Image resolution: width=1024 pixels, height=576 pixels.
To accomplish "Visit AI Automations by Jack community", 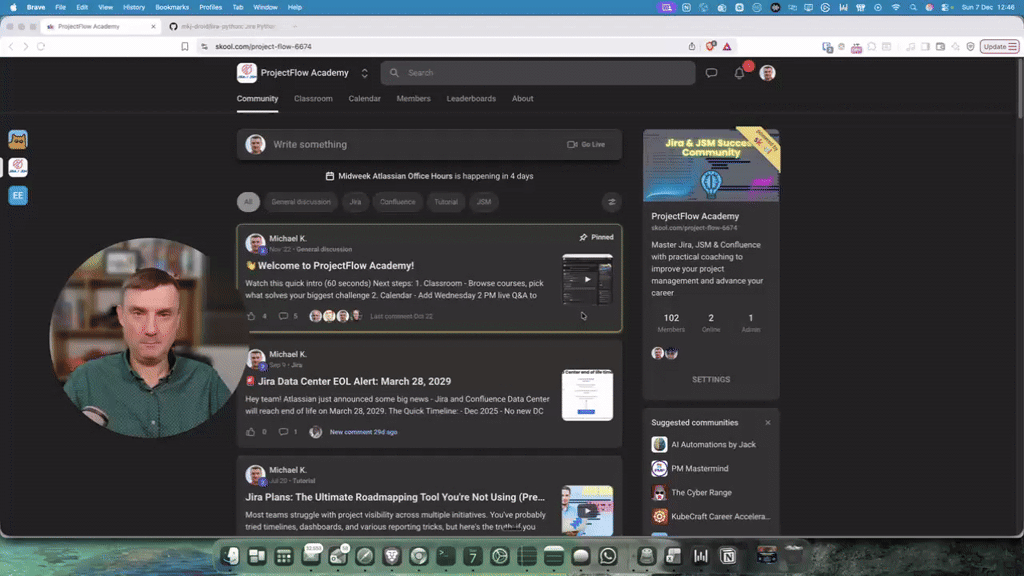I will tap(716, 444).
